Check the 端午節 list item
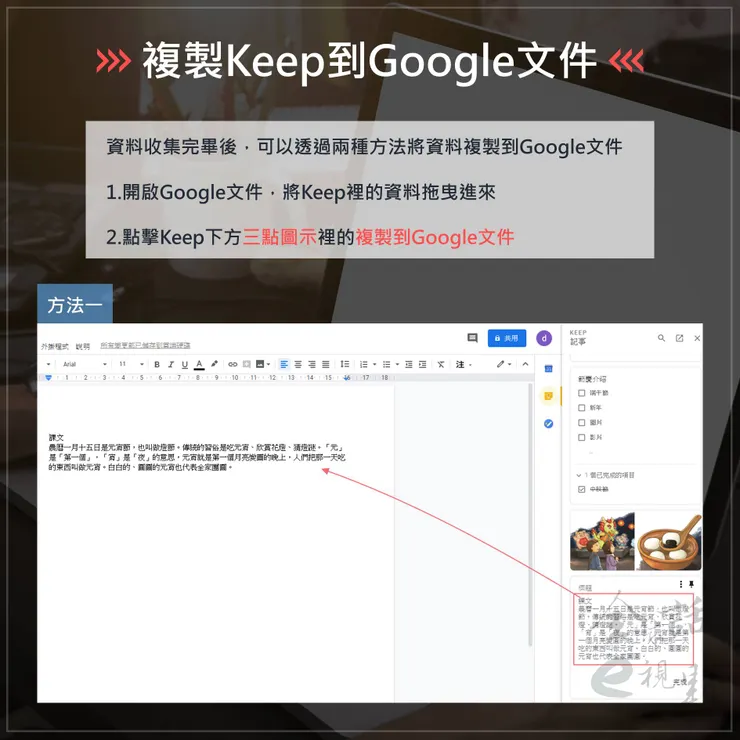The height and width of the screenshot is (740, 740). point(581,393)
